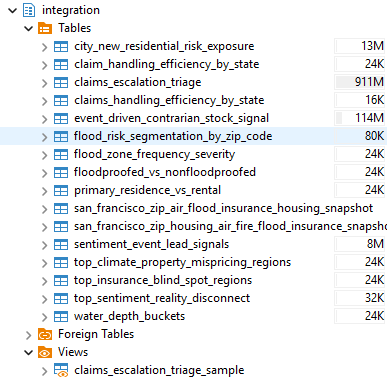This screenshot has width=387, height=377.
Task: Select claims_escalation_triage table name
Action: (x=138, y=82)
